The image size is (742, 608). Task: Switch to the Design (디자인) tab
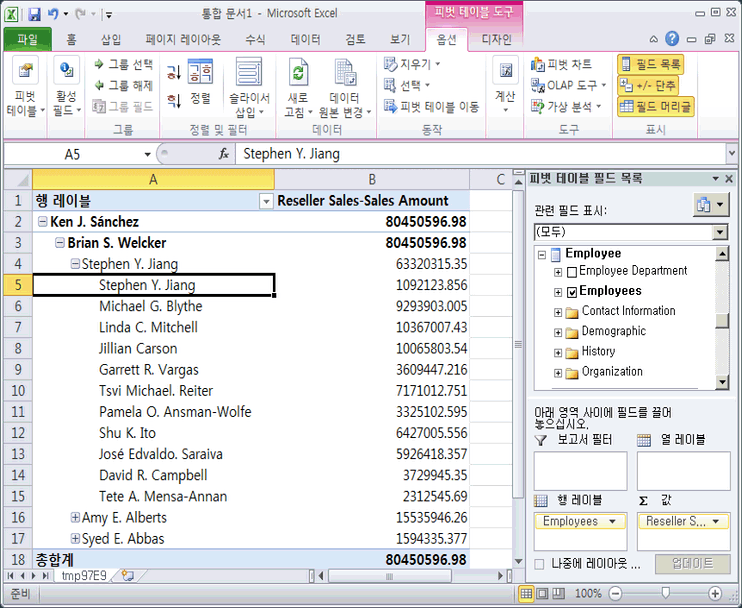pyautogui.click(x=496, y=39)
